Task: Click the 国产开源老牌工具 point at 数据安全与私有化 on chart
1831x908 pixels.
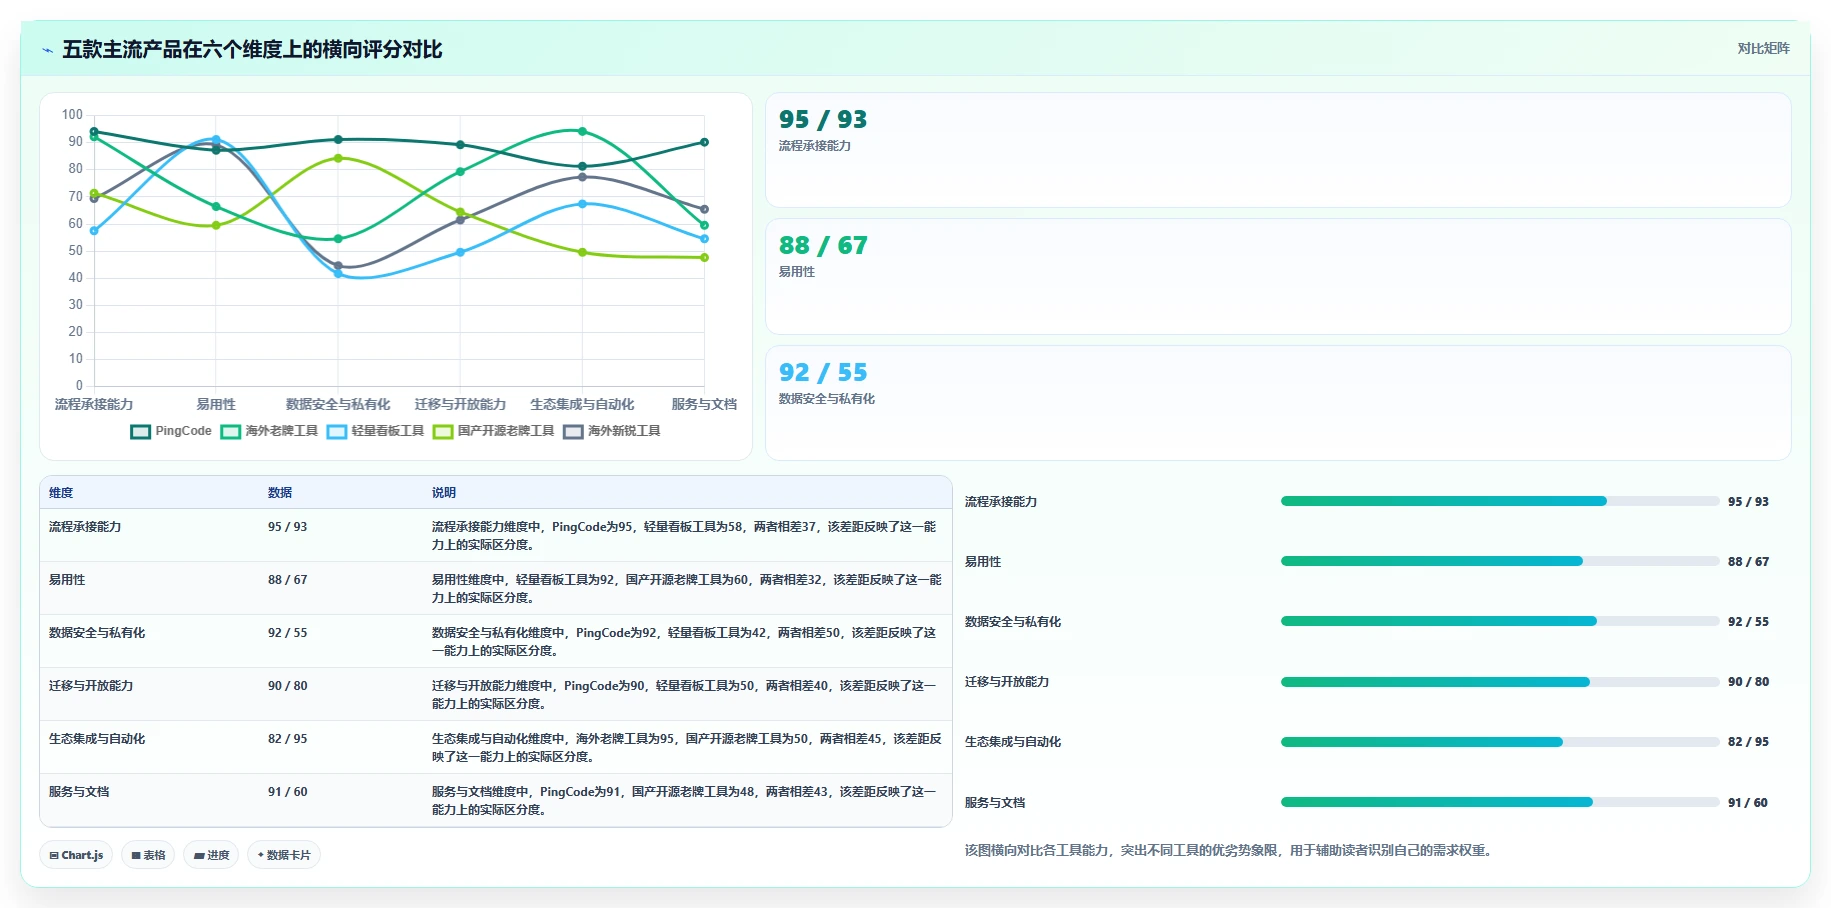Action: click(x=338, y=158)
